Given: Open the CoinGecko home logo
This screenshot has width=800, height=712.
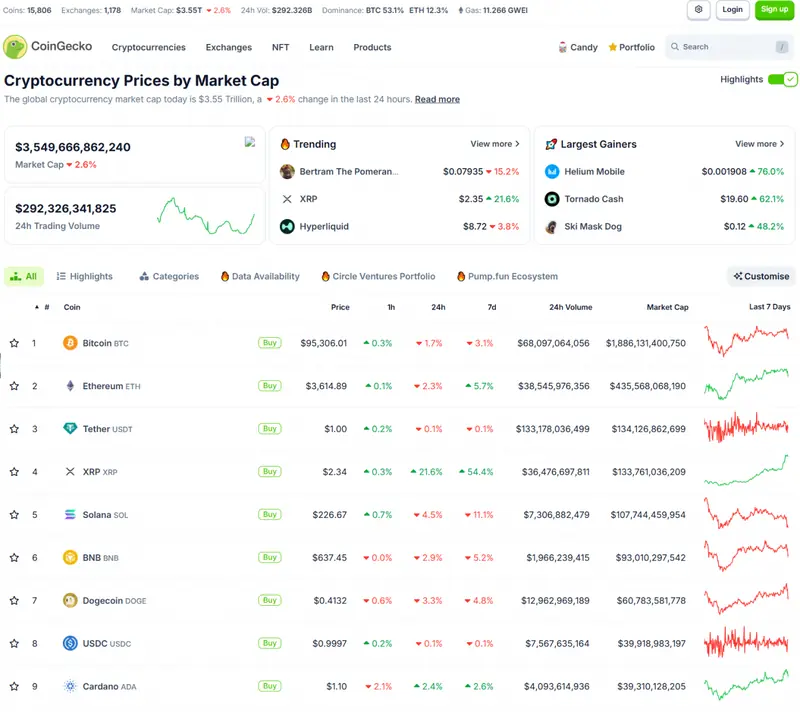Looking at the screenshot, I should point(47,47).
